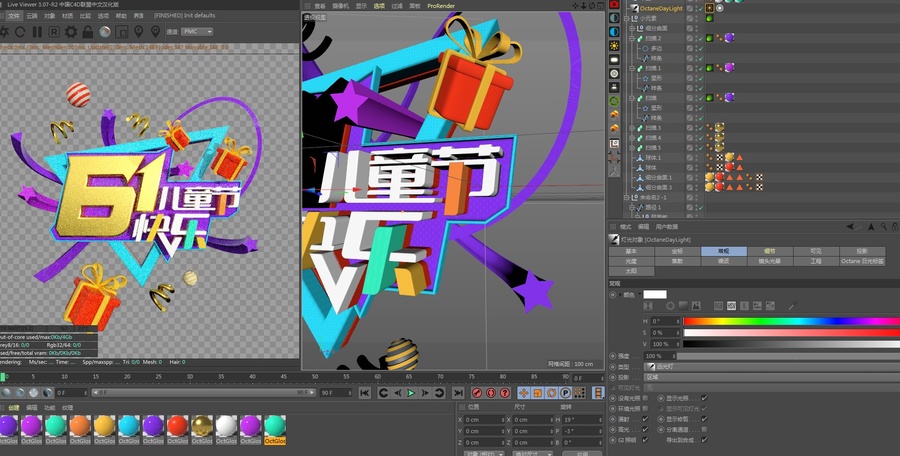This screenshot has height=456, width=900.
Task: Collapse 扫描.2 in object tree
Action: 632,38
